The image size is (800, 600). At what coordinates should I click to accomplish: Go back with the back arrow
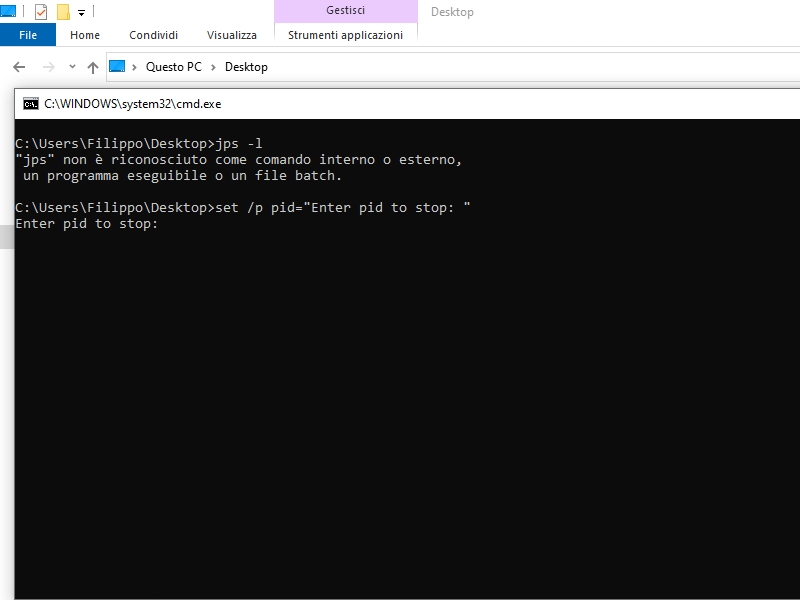coord(19,67)
